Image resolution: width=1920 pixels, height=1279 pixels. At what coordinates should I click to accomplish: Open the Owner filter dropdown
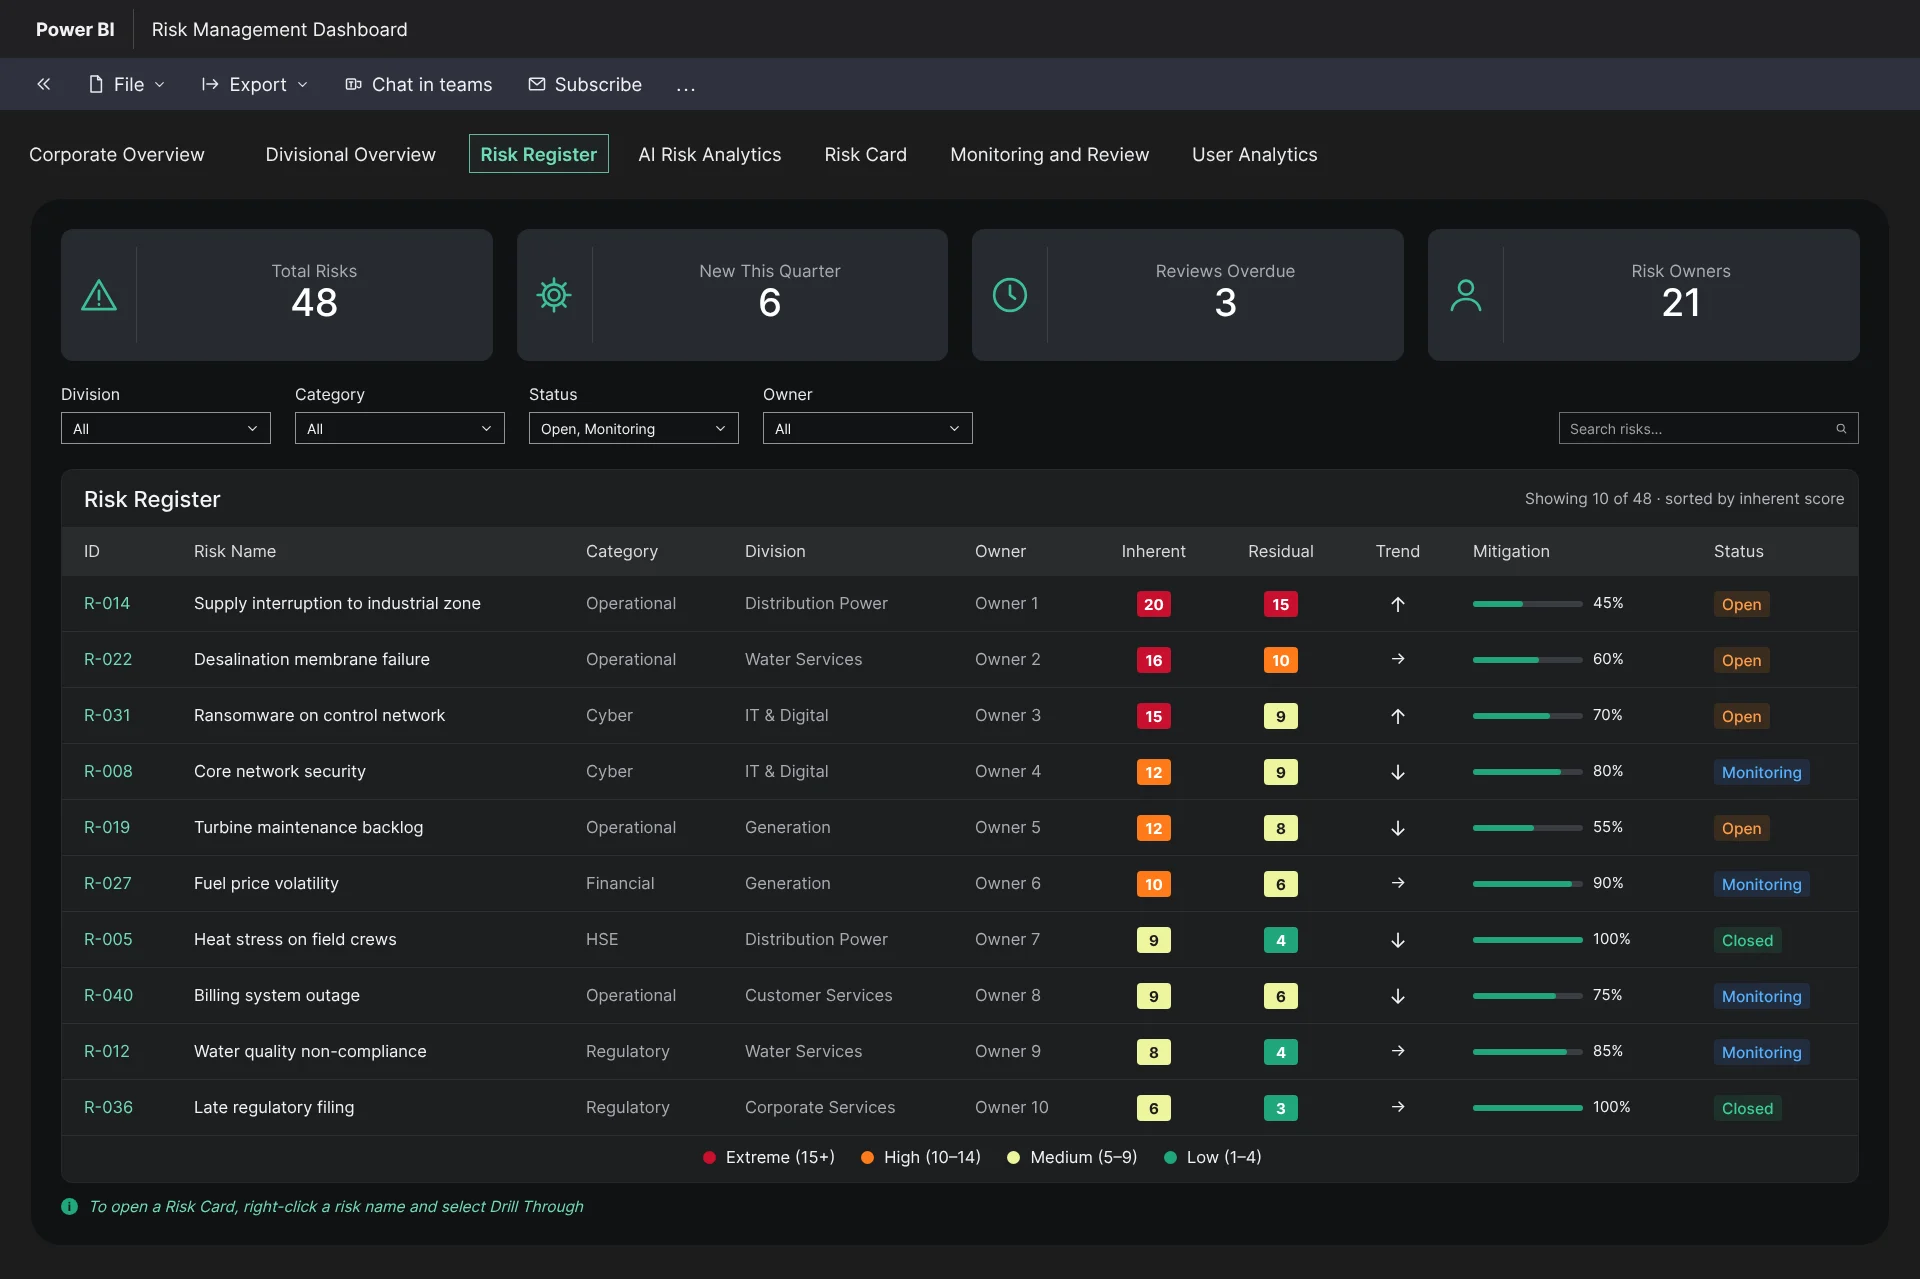(x=868, y=428)
